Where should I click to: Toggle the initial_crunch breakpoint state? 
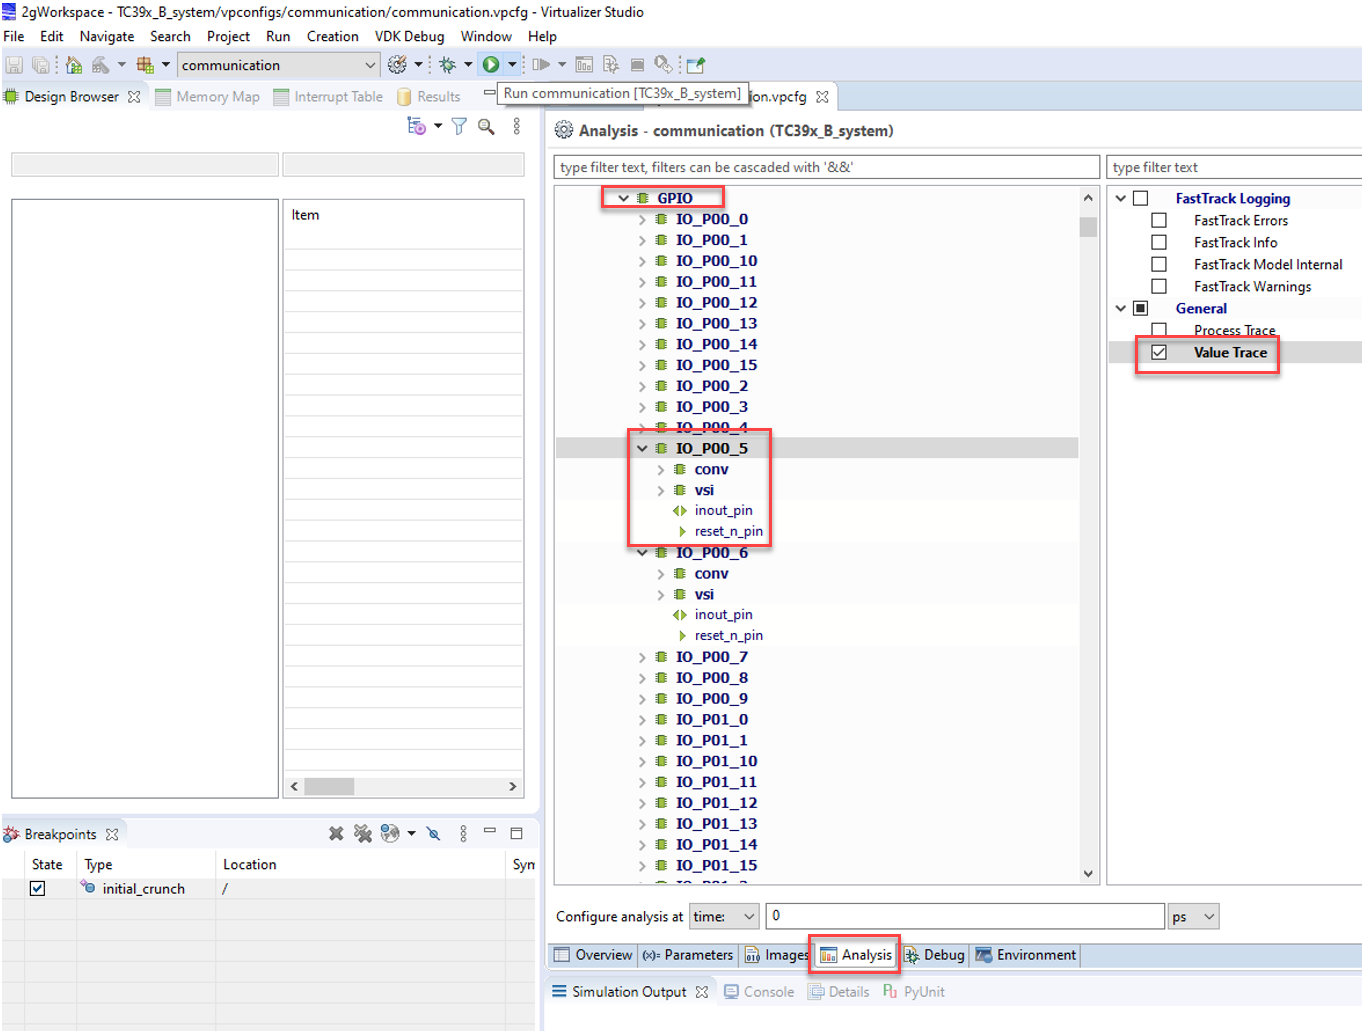click(37, 888)
